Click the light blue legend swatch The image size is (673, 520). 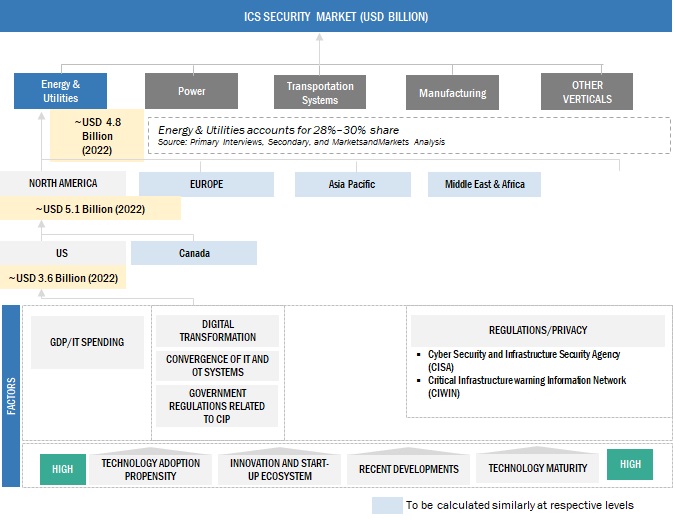coord(386,505)
